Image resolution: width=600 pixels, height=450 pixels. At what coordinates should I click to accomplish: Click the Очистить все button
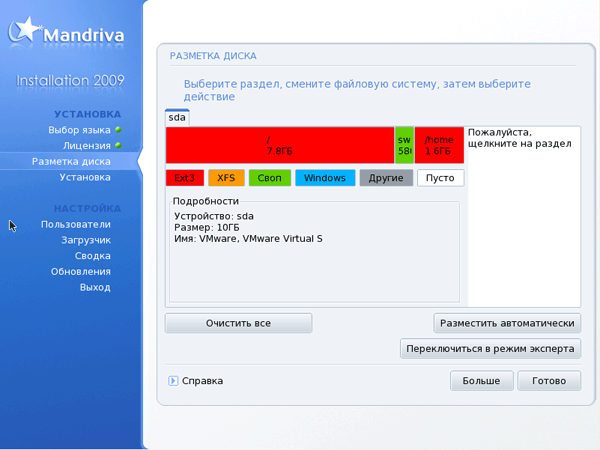click(238, 323)
